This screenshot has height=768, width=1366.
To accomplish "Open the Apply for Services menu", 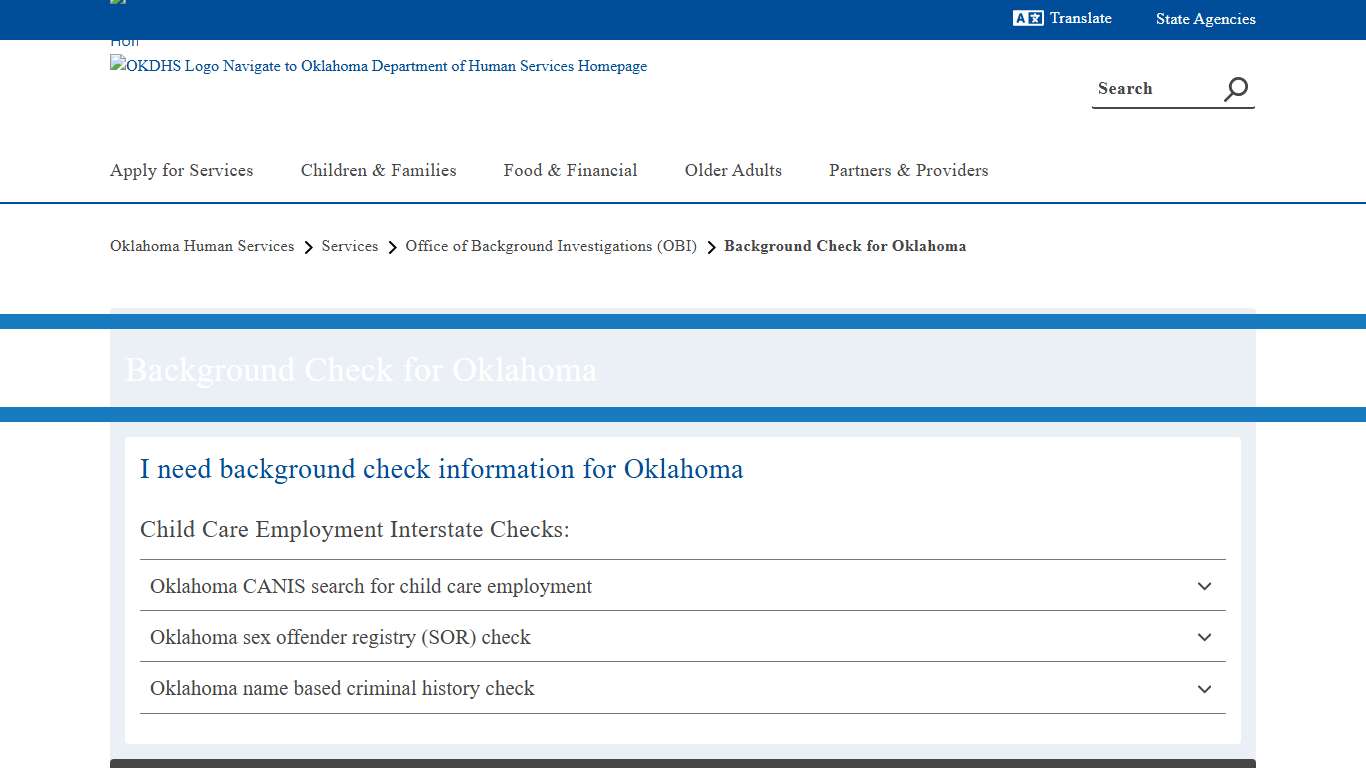I will [181, 170].
